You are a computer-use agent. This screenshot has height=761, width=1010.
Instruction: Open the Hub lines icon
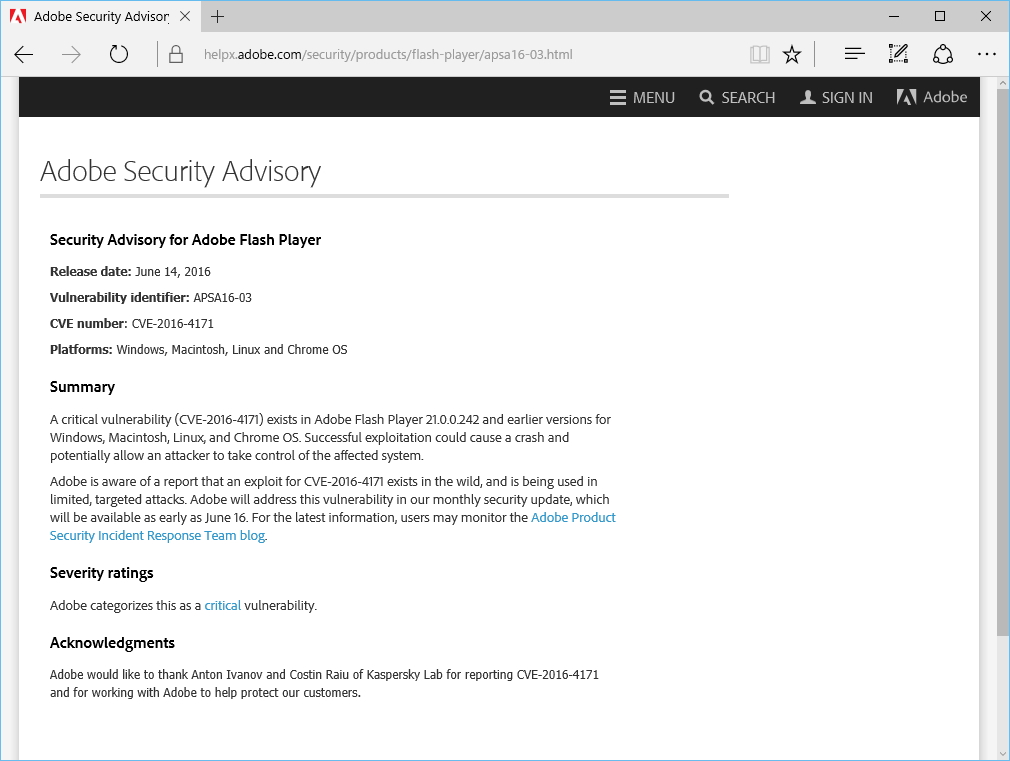tap(854, 55)
